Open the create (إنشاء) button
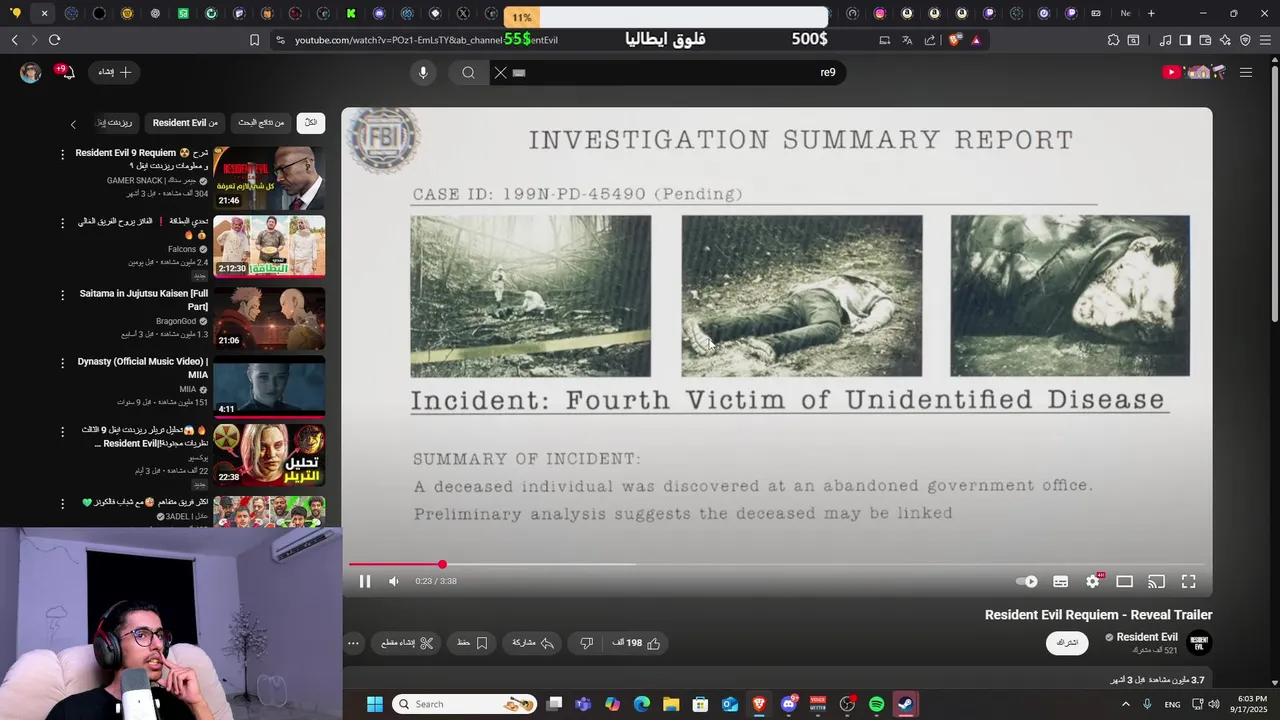The image size is (1280, 720). click(x=114, y=72)
